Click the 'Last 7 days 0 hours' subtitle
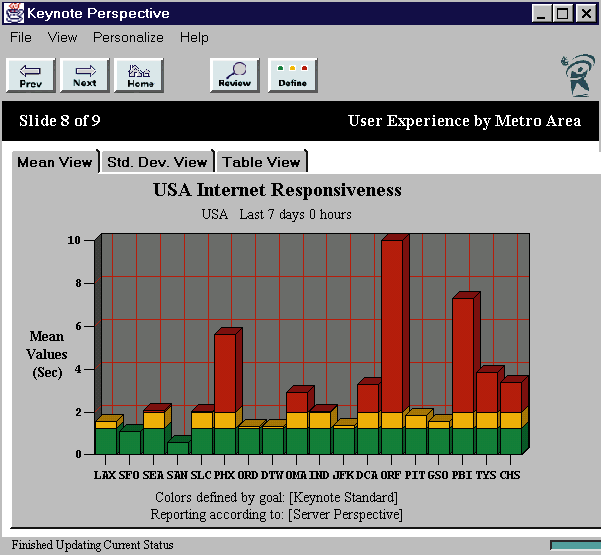601x555 pixels. tap(296, 214)
